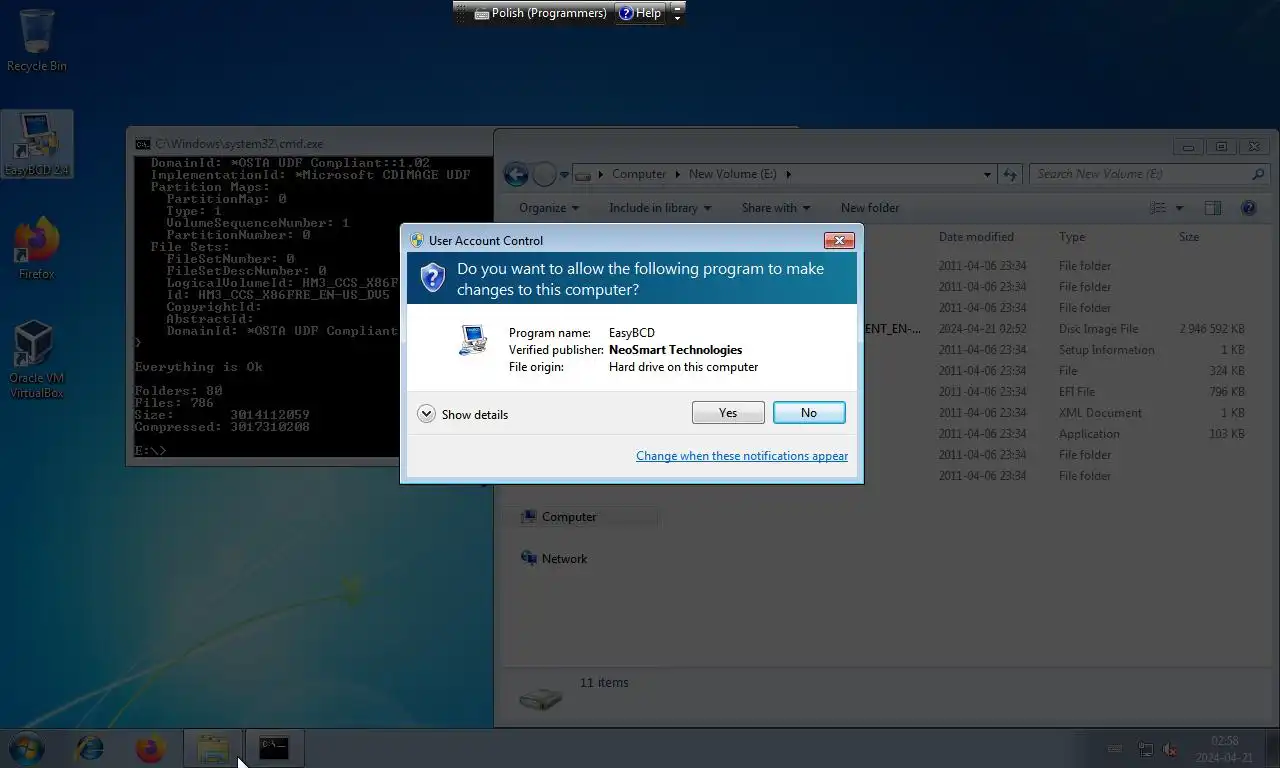Screen dimensions: 1280x768
Task: Click the muted volume tray icon
Action: tap(1170, 749)
